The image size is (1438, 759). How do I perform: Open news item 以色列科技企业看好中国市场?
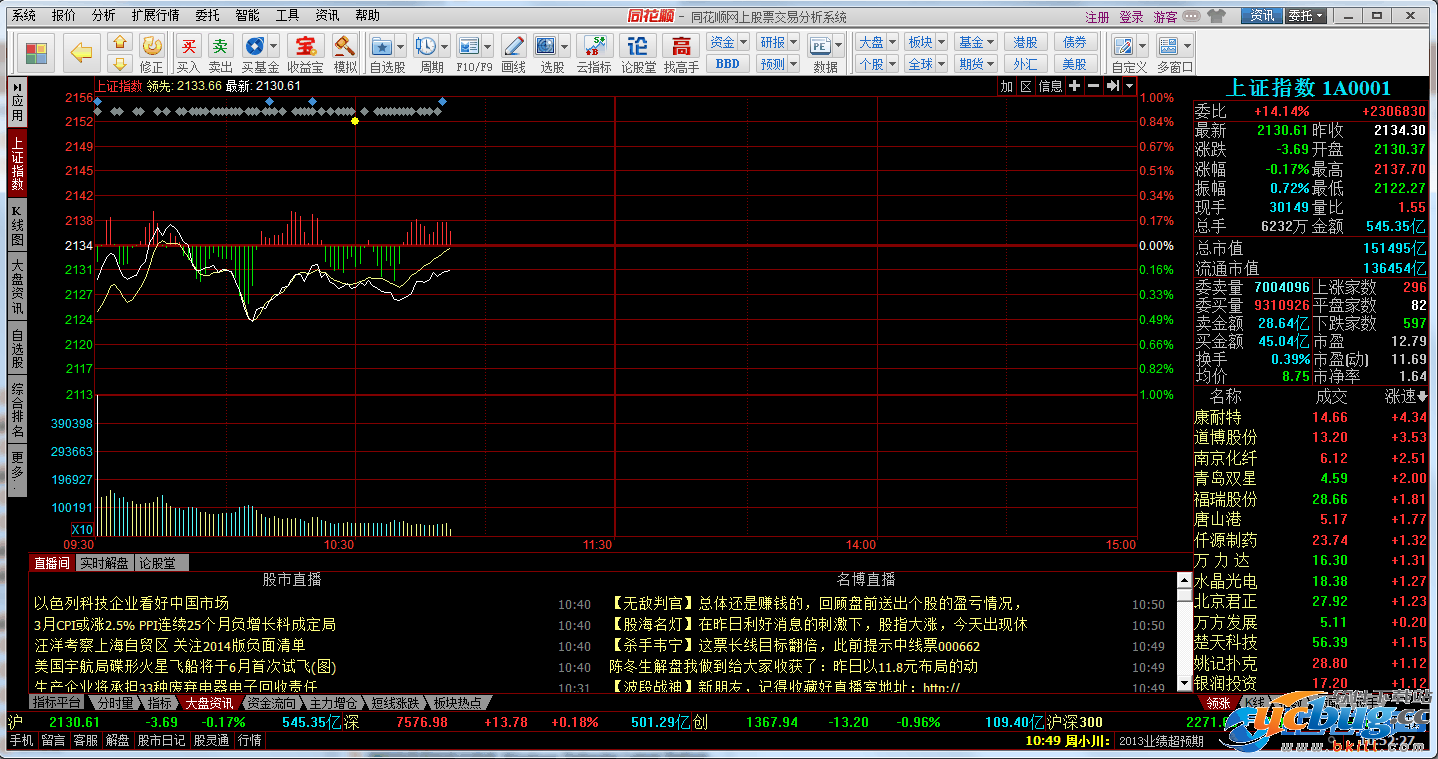point(131,603)
